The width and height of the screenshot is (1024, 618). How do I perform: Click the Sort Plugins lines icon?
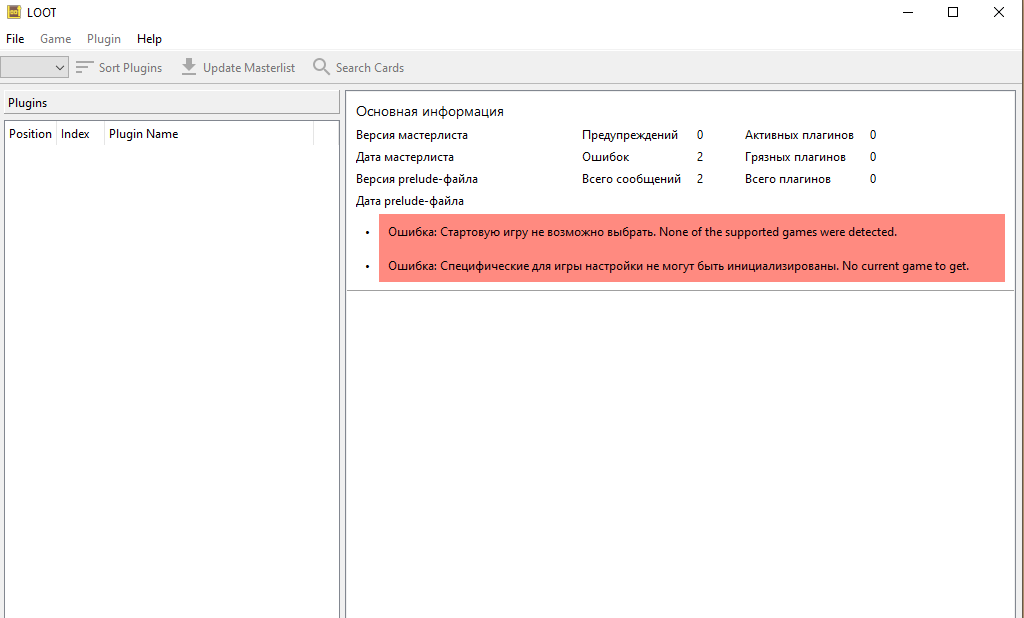coord(84,67)
